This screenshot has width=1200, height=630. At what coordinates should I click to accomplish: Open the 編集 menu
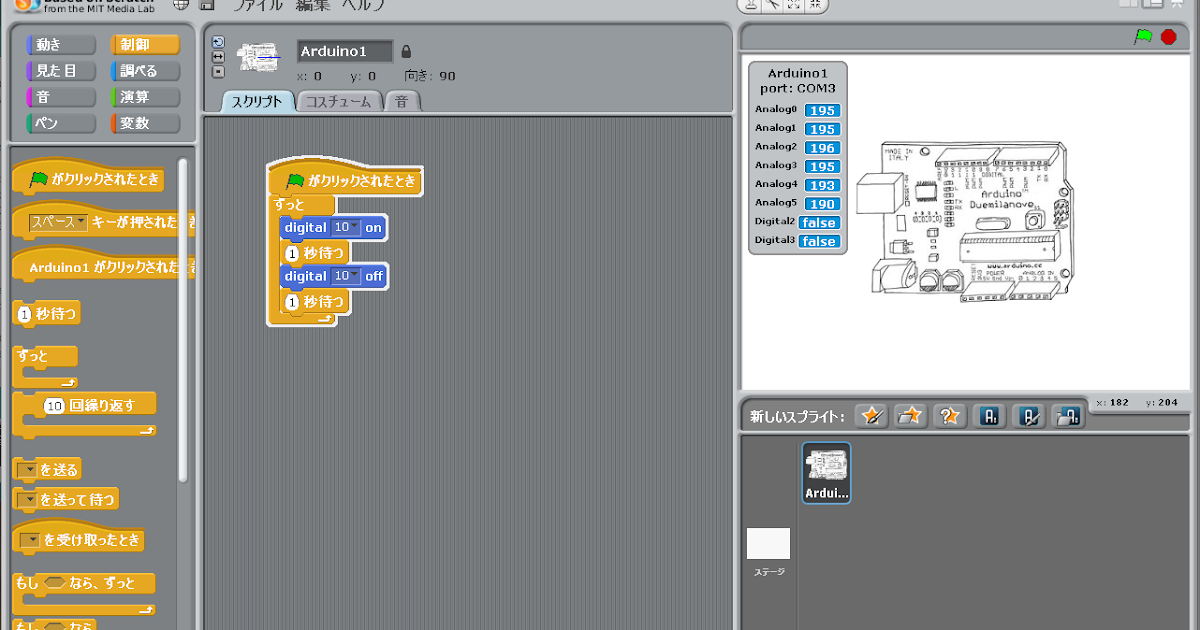314,4
